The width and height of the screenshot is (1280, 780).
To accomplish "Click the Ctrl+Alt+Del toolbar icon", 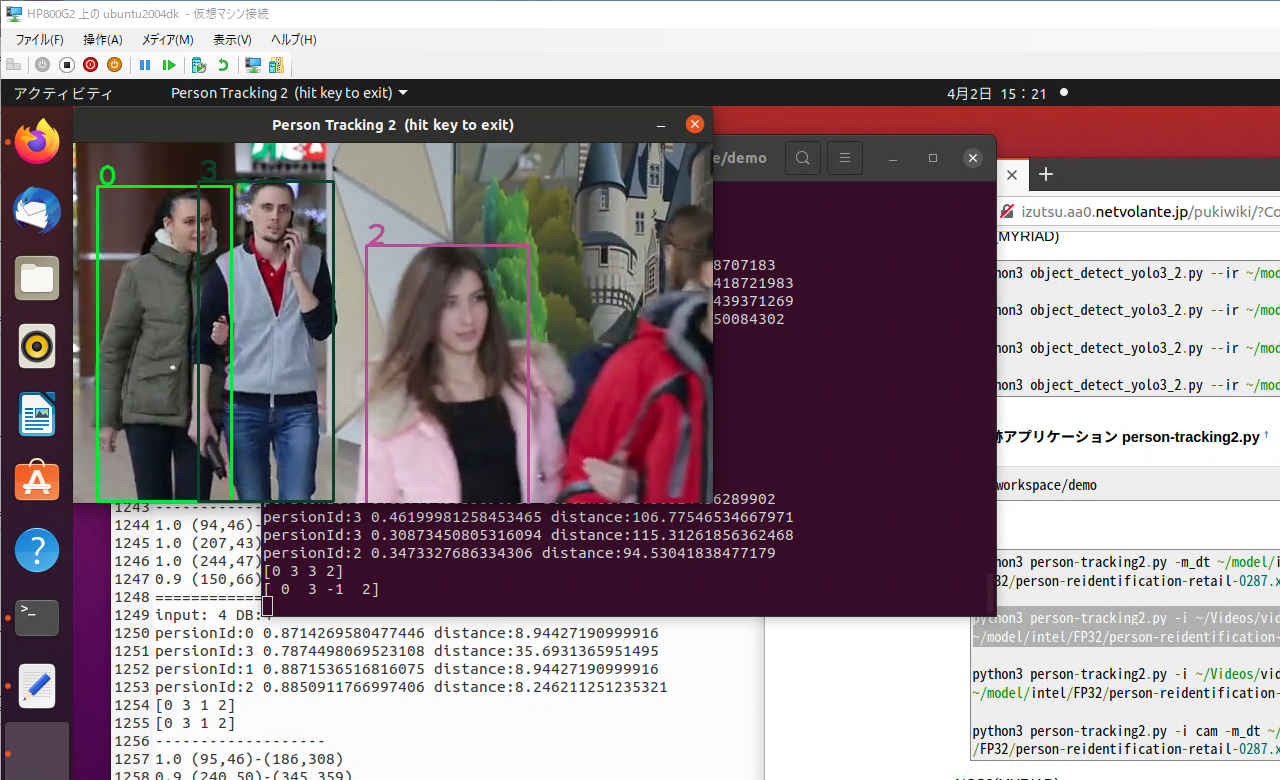I will [14, 65].
